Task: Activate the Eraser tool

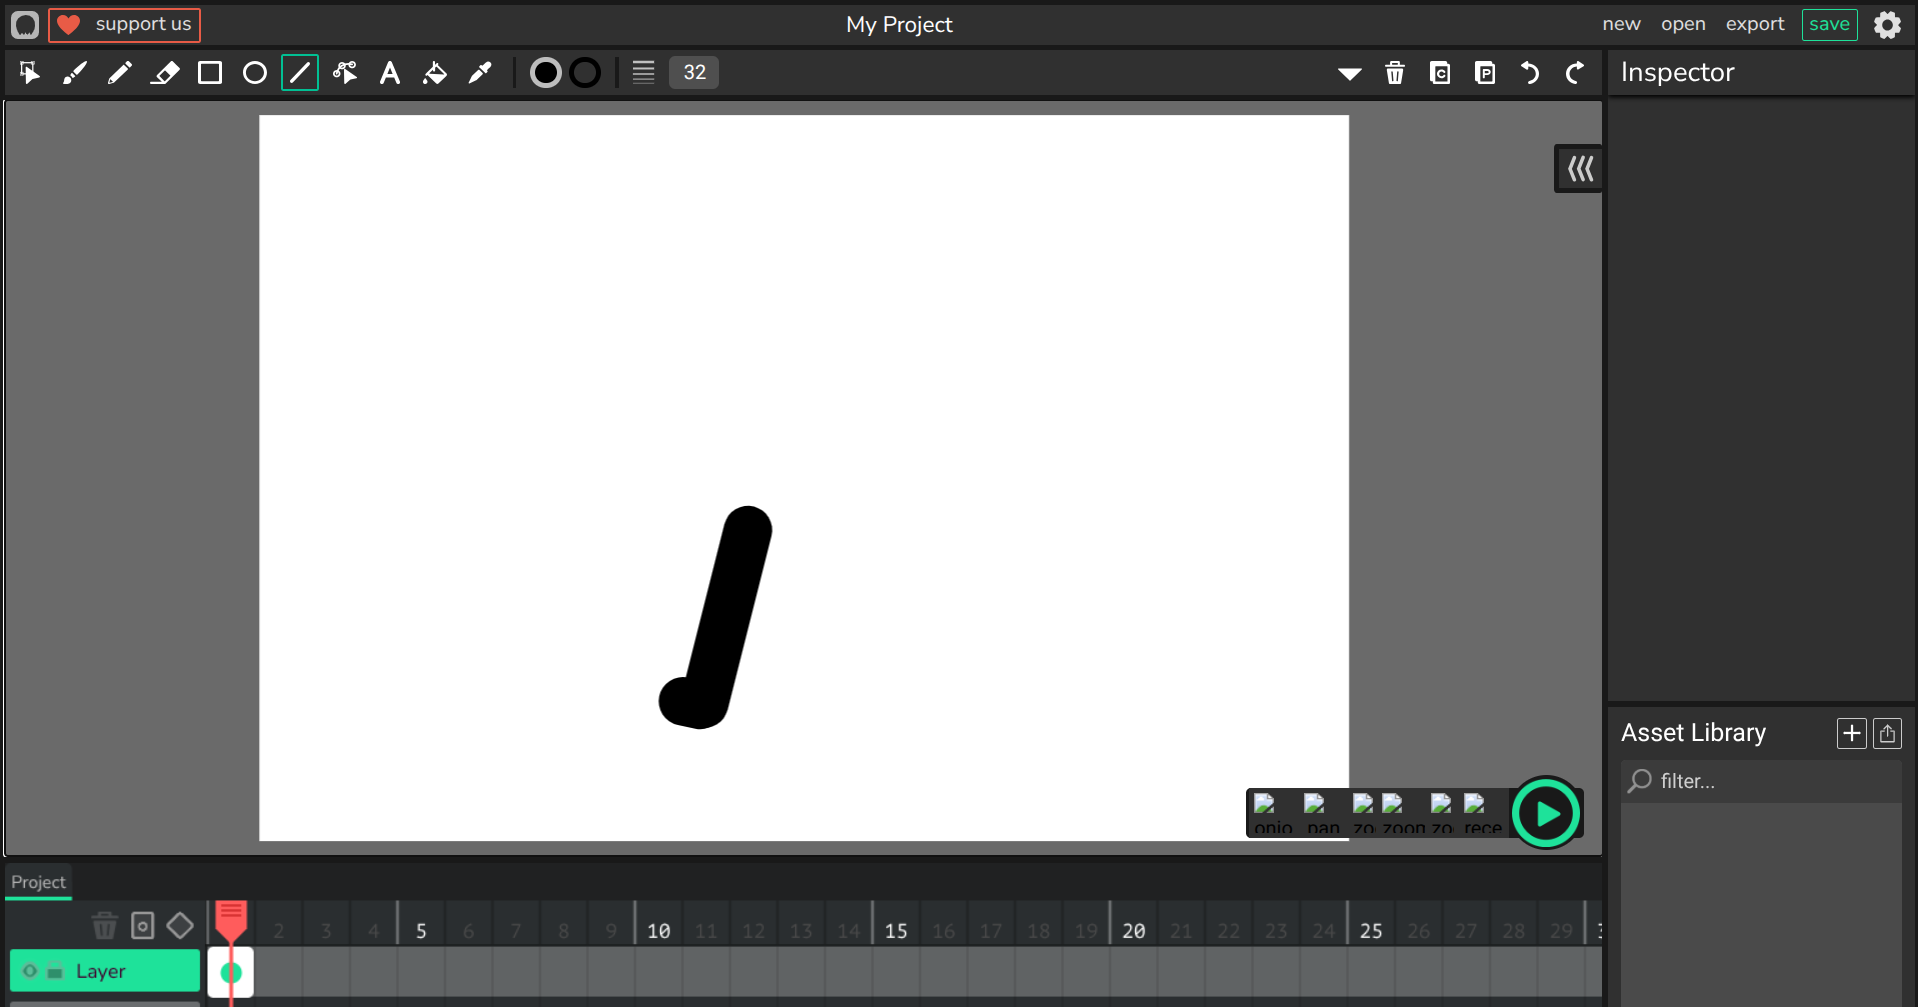Action: coord(165,73)
